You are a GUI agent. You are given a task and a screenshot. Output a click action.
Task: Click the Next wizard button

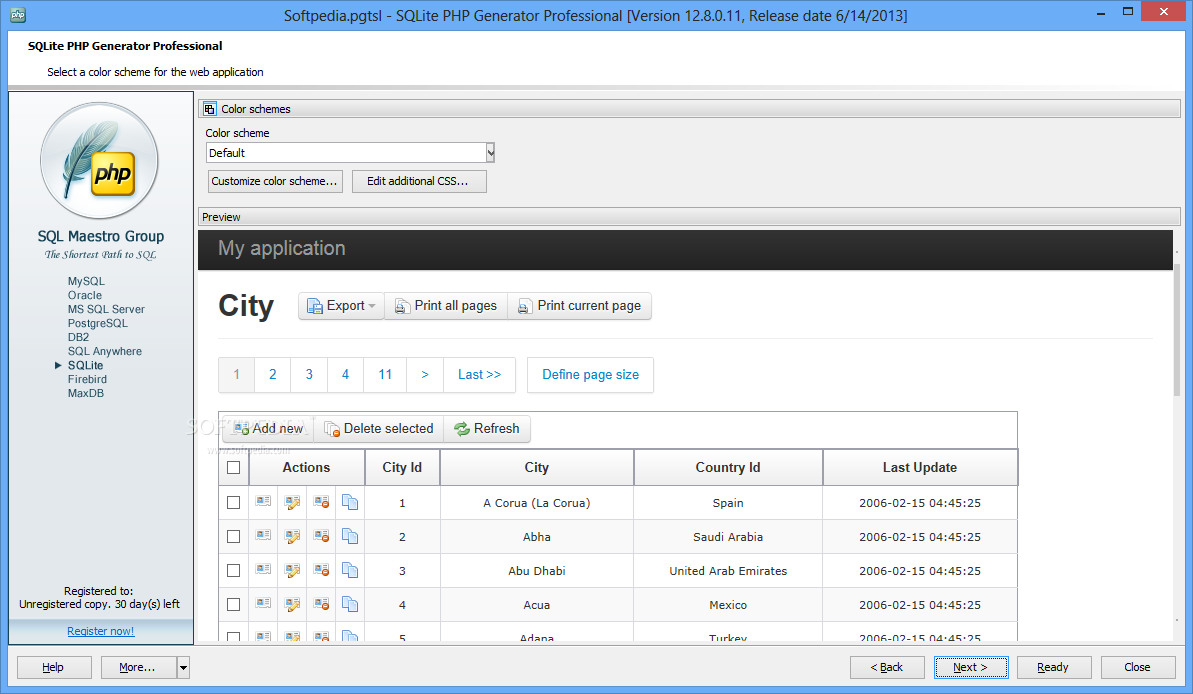point(971,667)
